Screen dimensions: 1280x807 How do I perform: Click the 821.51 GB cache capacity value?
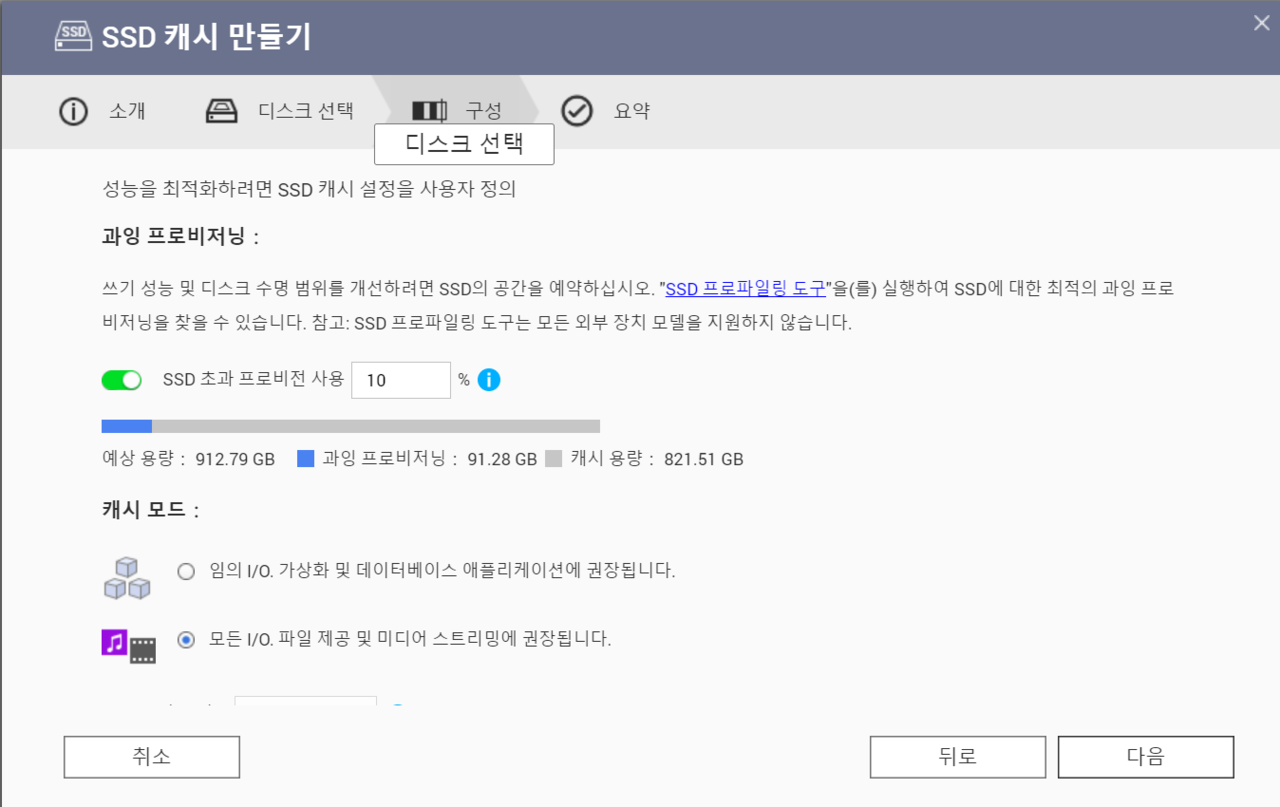pos(704,460)
